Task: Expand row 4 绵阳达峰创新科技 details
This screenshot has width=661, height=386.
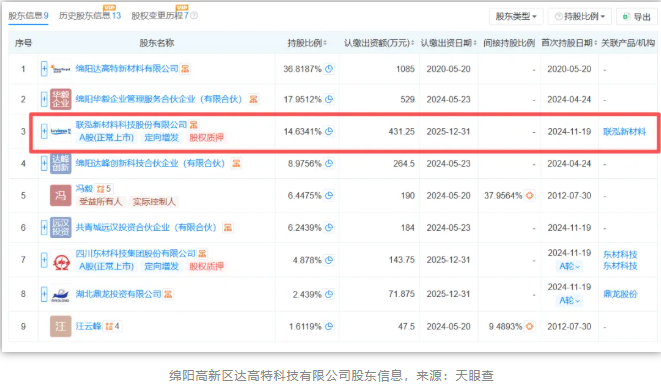Action: 44,164
